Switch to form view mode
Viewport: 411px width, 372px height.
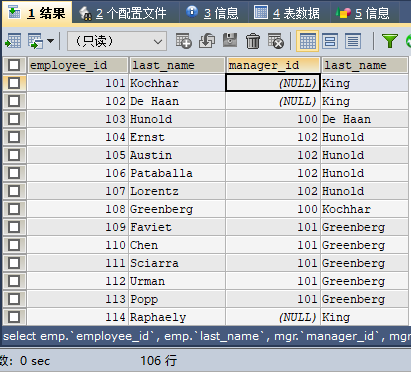330,41
